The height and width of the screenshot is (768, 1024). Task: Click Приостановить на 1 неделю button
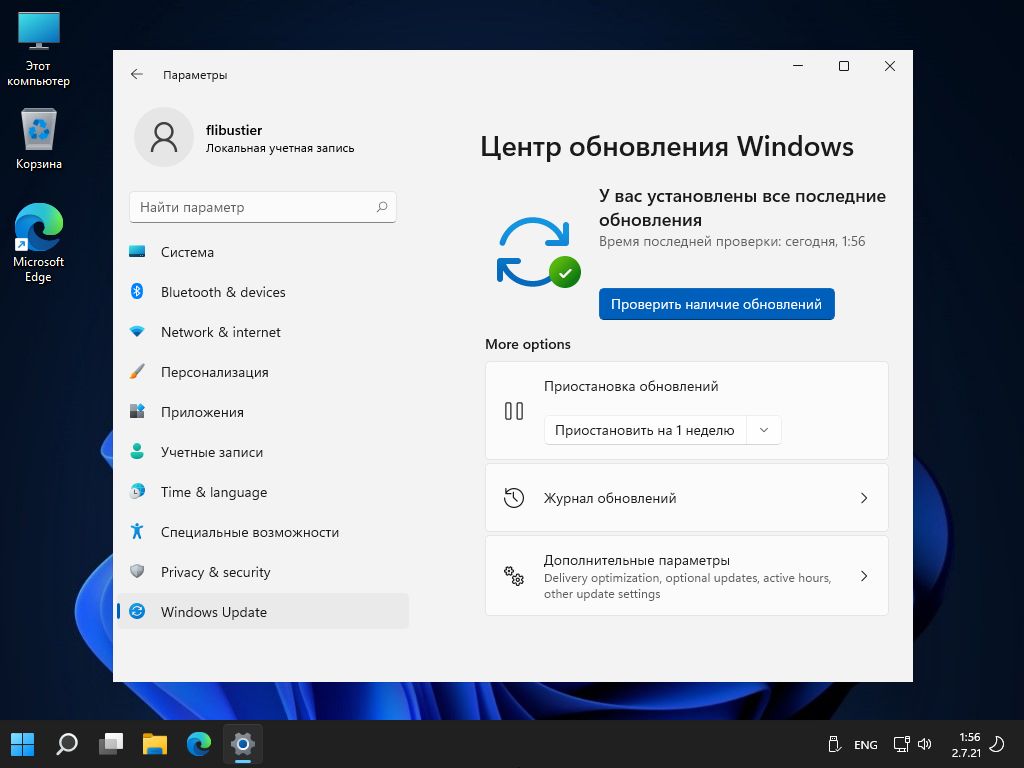click(644, 430)
